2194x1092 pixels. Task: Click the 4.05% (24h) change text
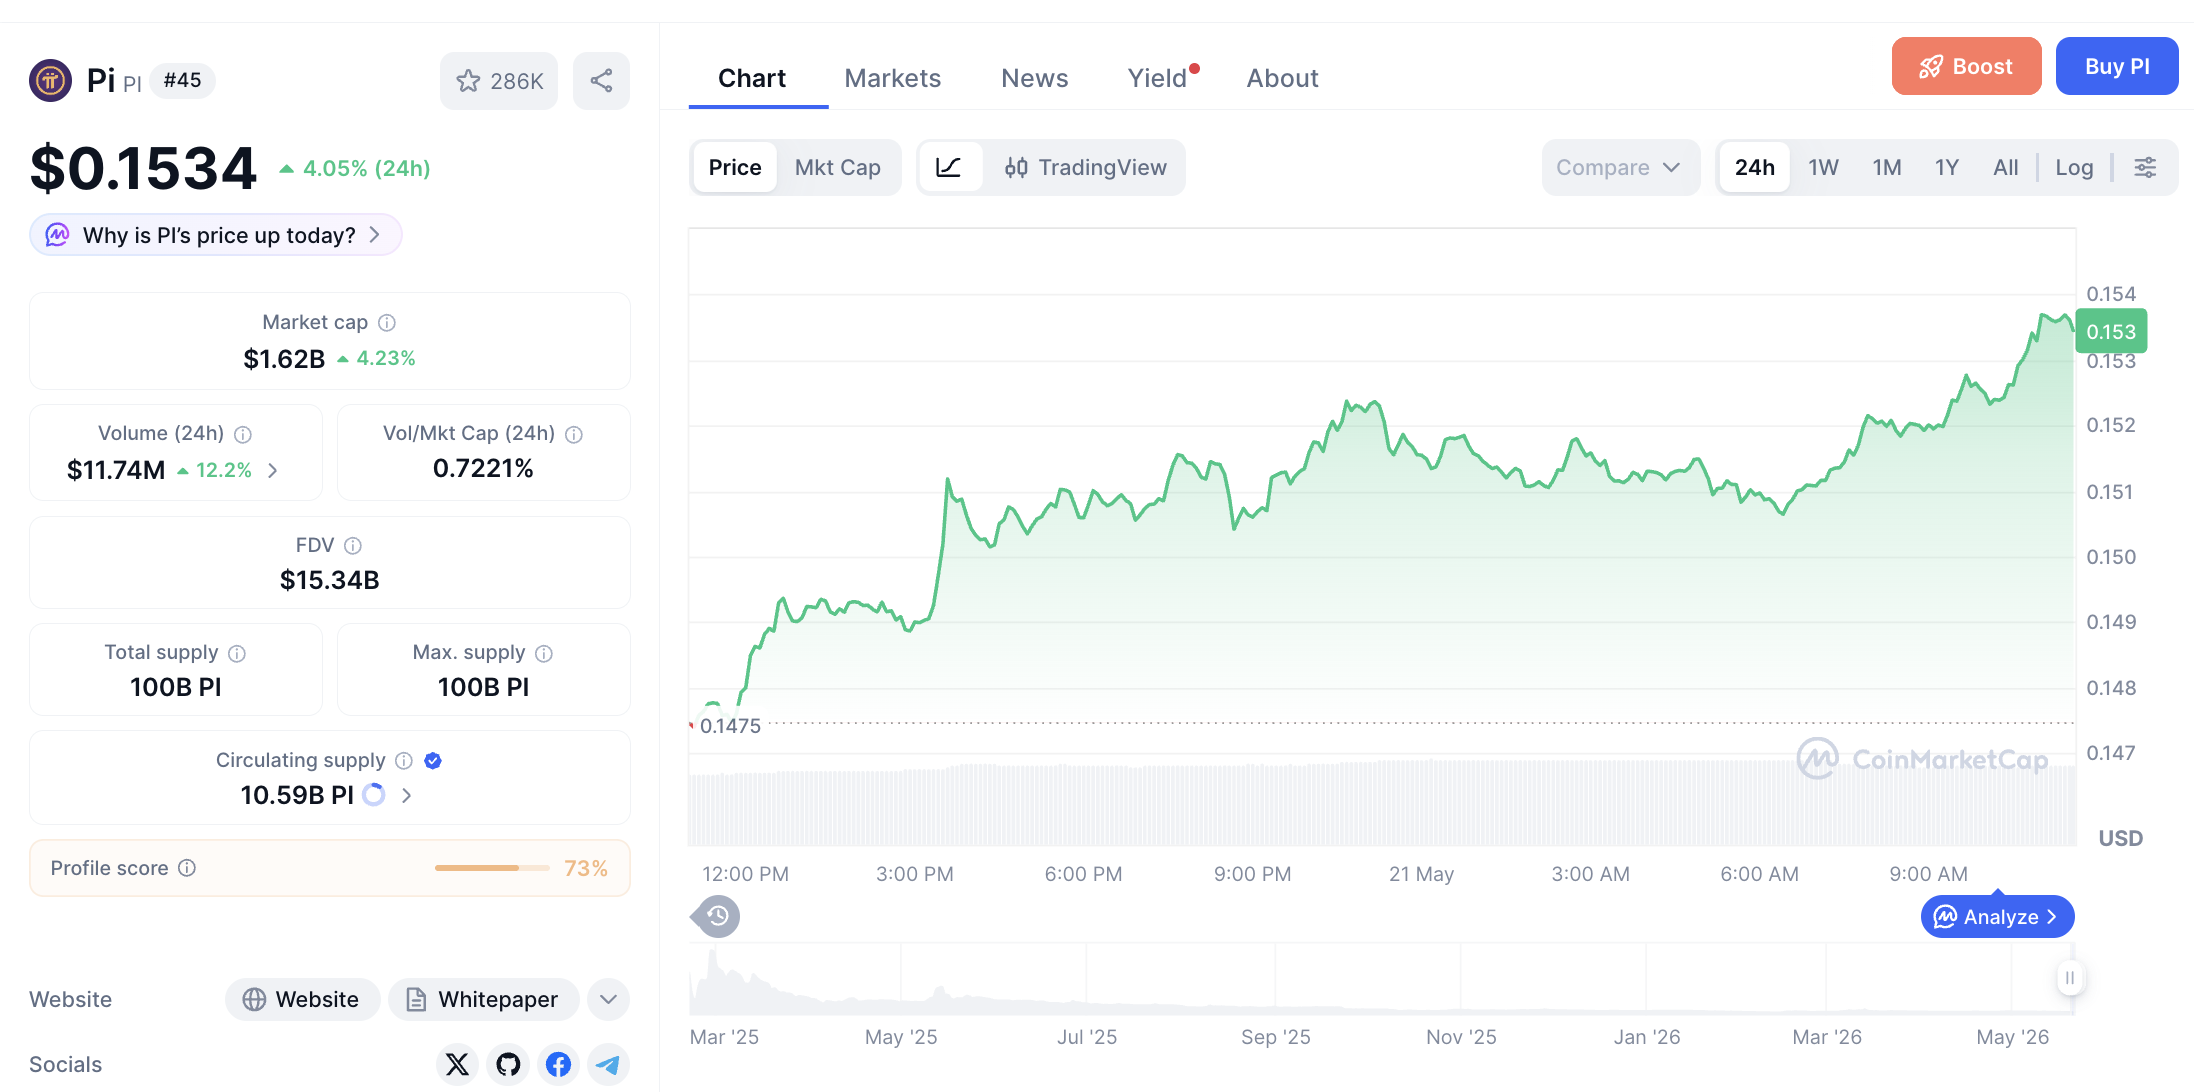tap(366, 168)
